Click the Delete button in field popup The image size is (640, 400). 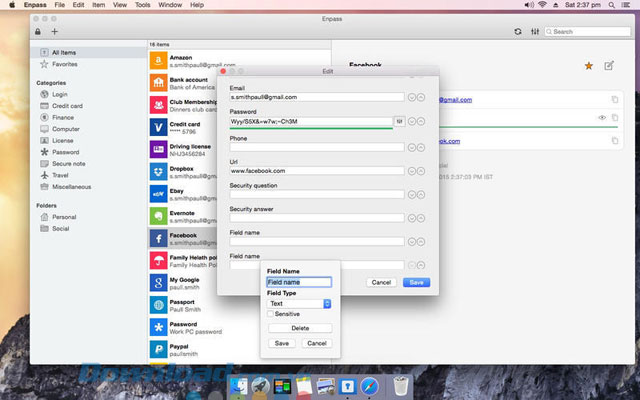click(300, 328)
